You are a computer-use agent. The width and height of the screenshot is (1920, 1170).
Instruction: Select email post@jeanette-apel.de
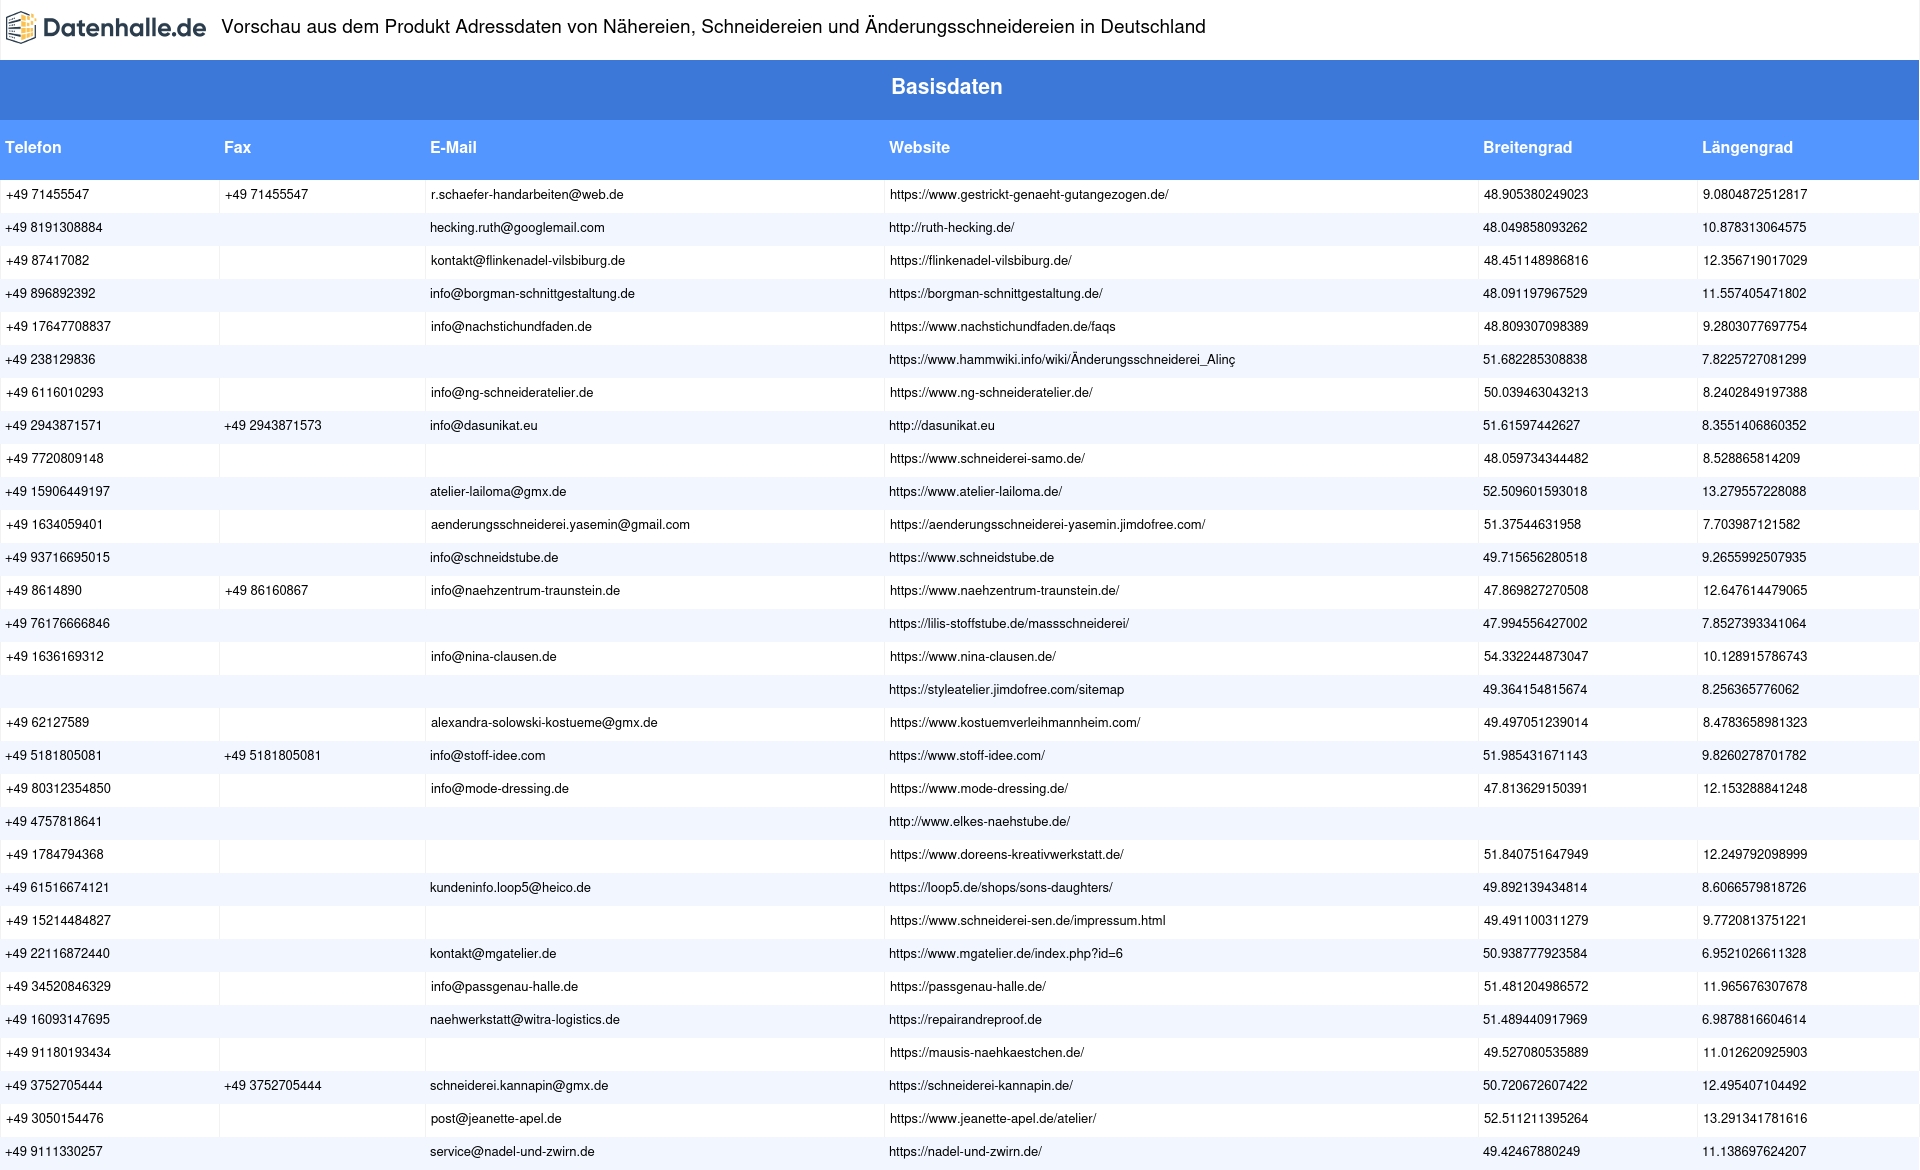[496, 1119]
